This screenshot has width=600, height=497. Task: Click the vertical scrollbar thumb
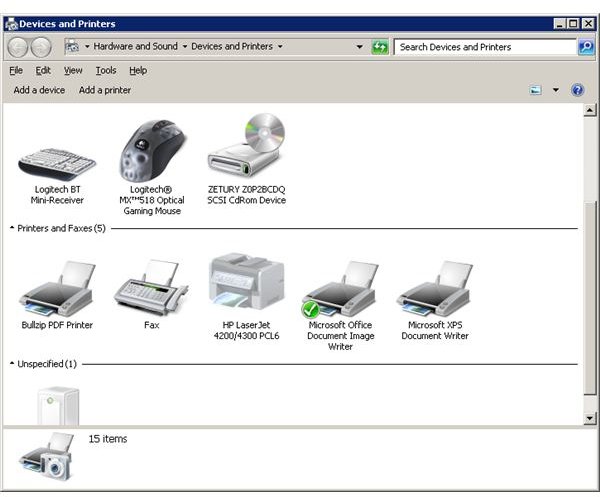(590, 298)
